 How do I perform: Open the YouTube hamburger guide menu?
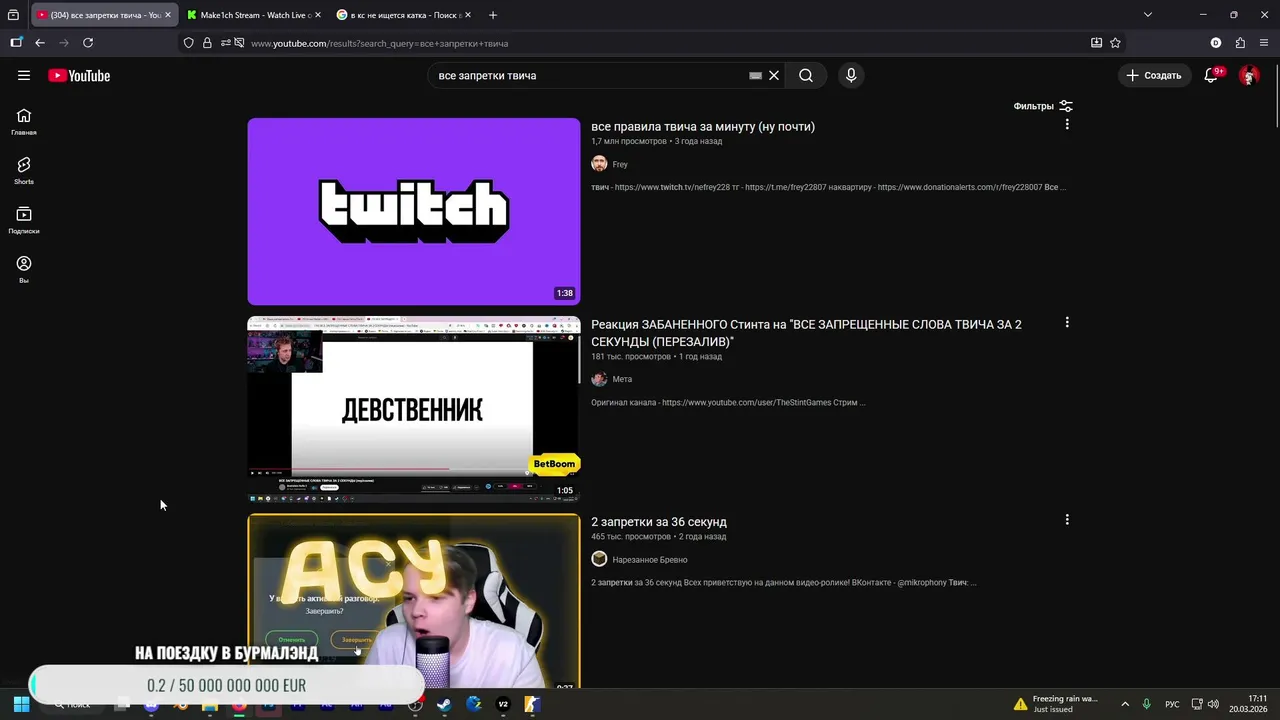[24, 75]
